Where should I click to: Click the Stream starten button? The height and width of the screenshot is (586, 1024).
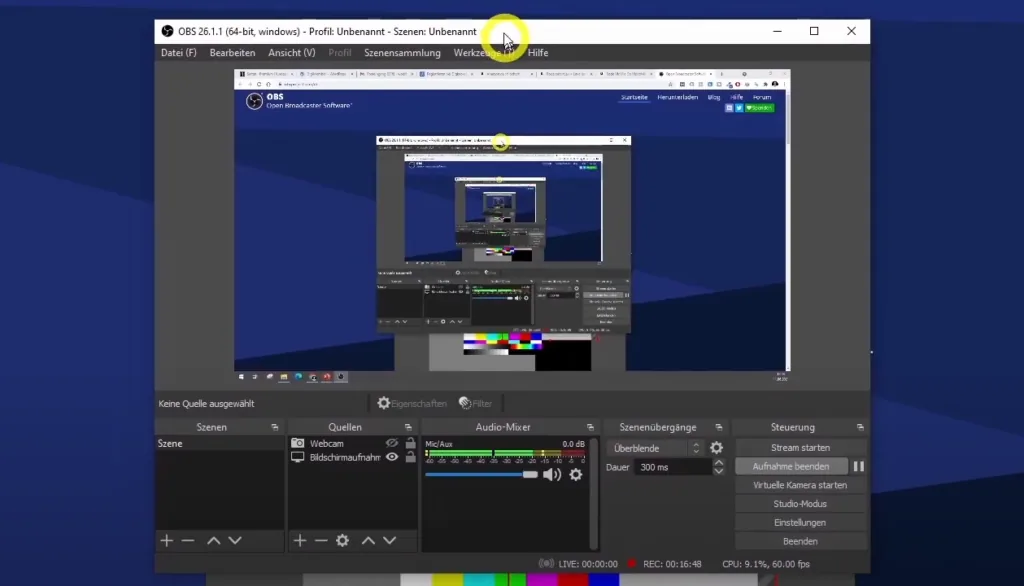800,448
